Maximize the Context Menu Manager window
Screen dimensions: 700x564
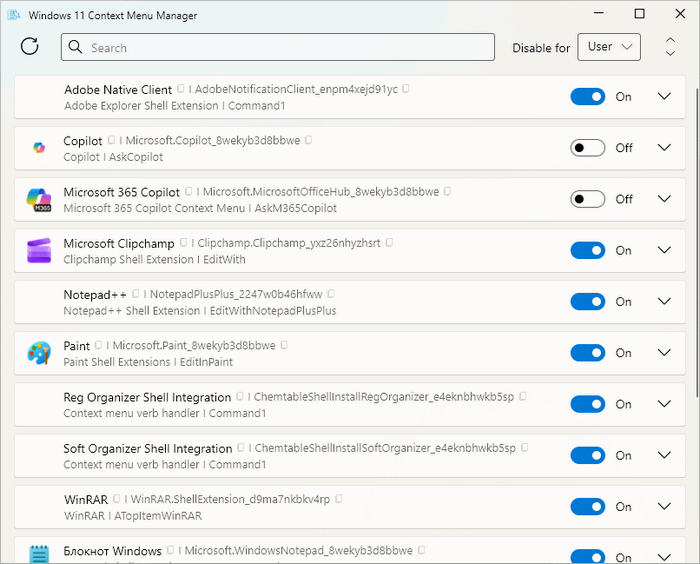(x=639, y=14)
